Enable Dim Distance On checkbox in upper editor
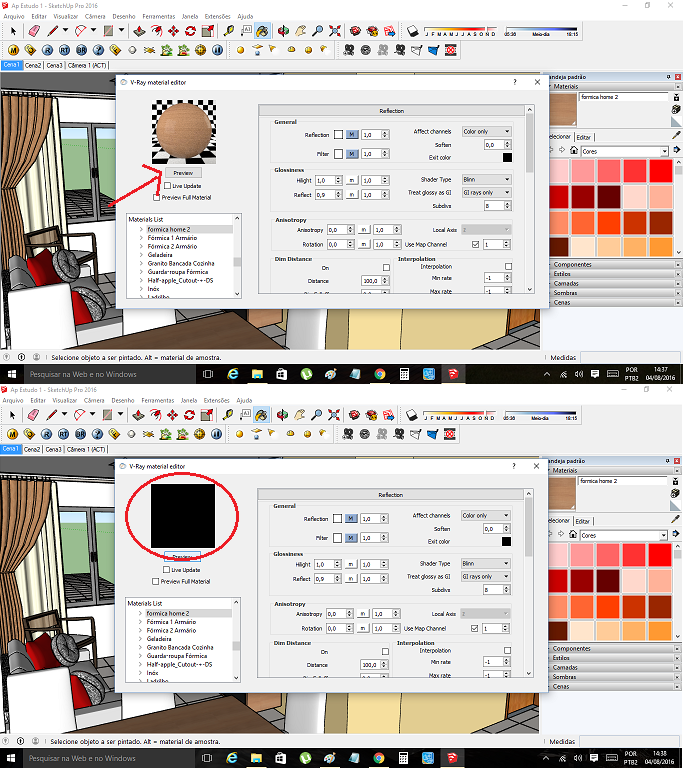This screenshot has height=768, width=684. [386, 268]
